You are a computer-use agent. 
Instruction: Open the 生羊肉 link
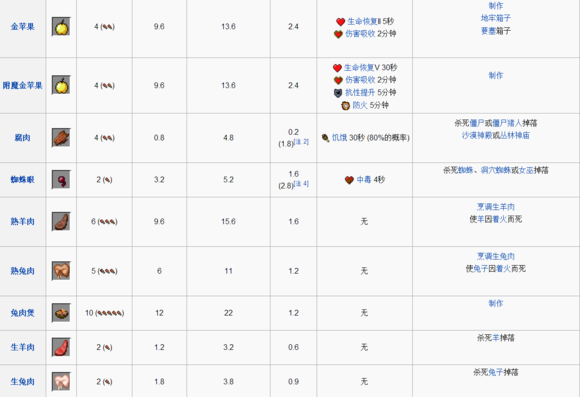[23, 347]
